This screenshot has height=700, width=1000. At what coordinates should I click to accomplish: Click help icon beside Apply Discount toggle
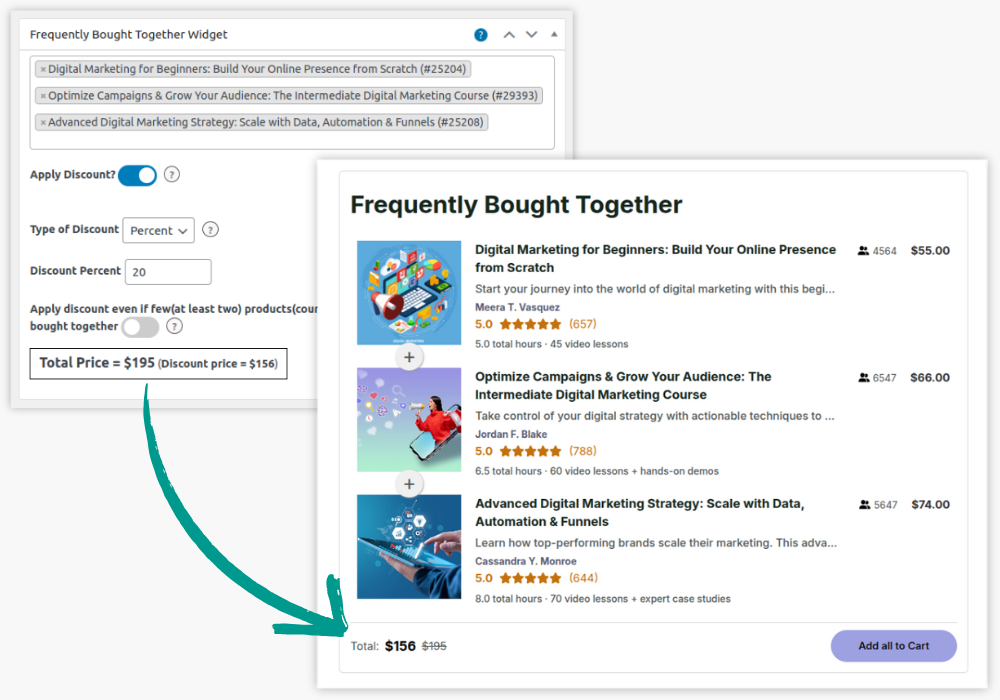click(172, 175)
